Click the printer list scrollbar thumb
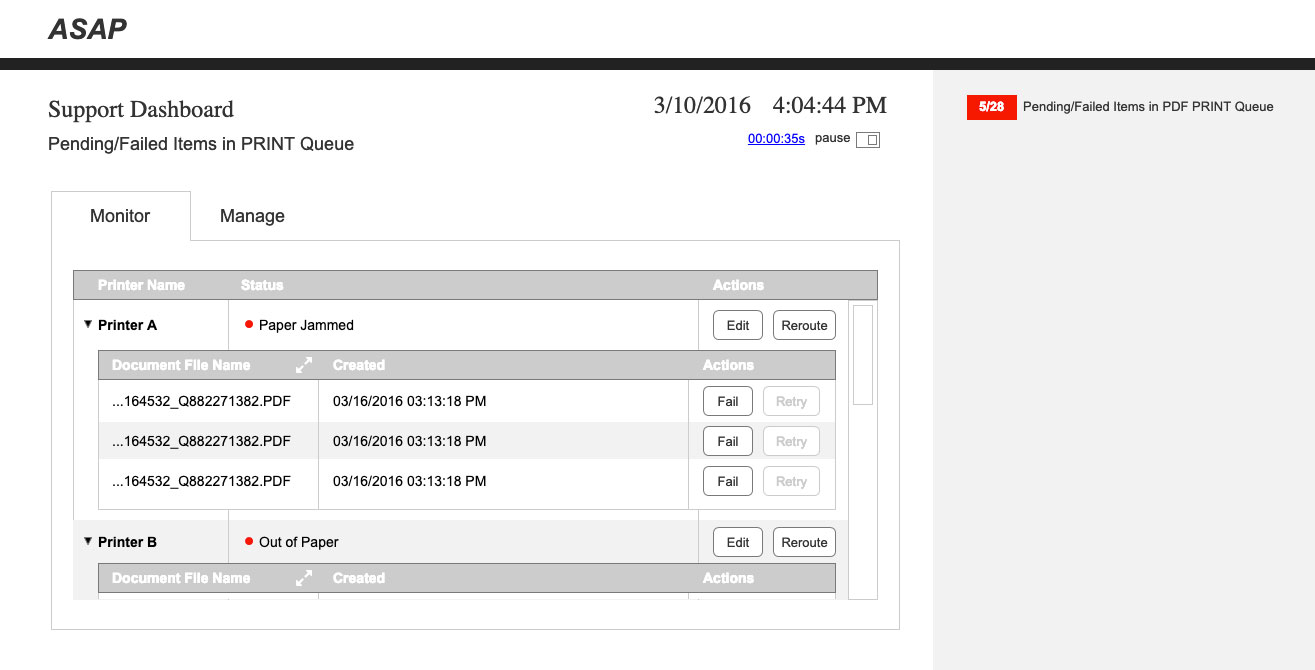Viewport: 1315px width, 670px height. pos(862,355)
